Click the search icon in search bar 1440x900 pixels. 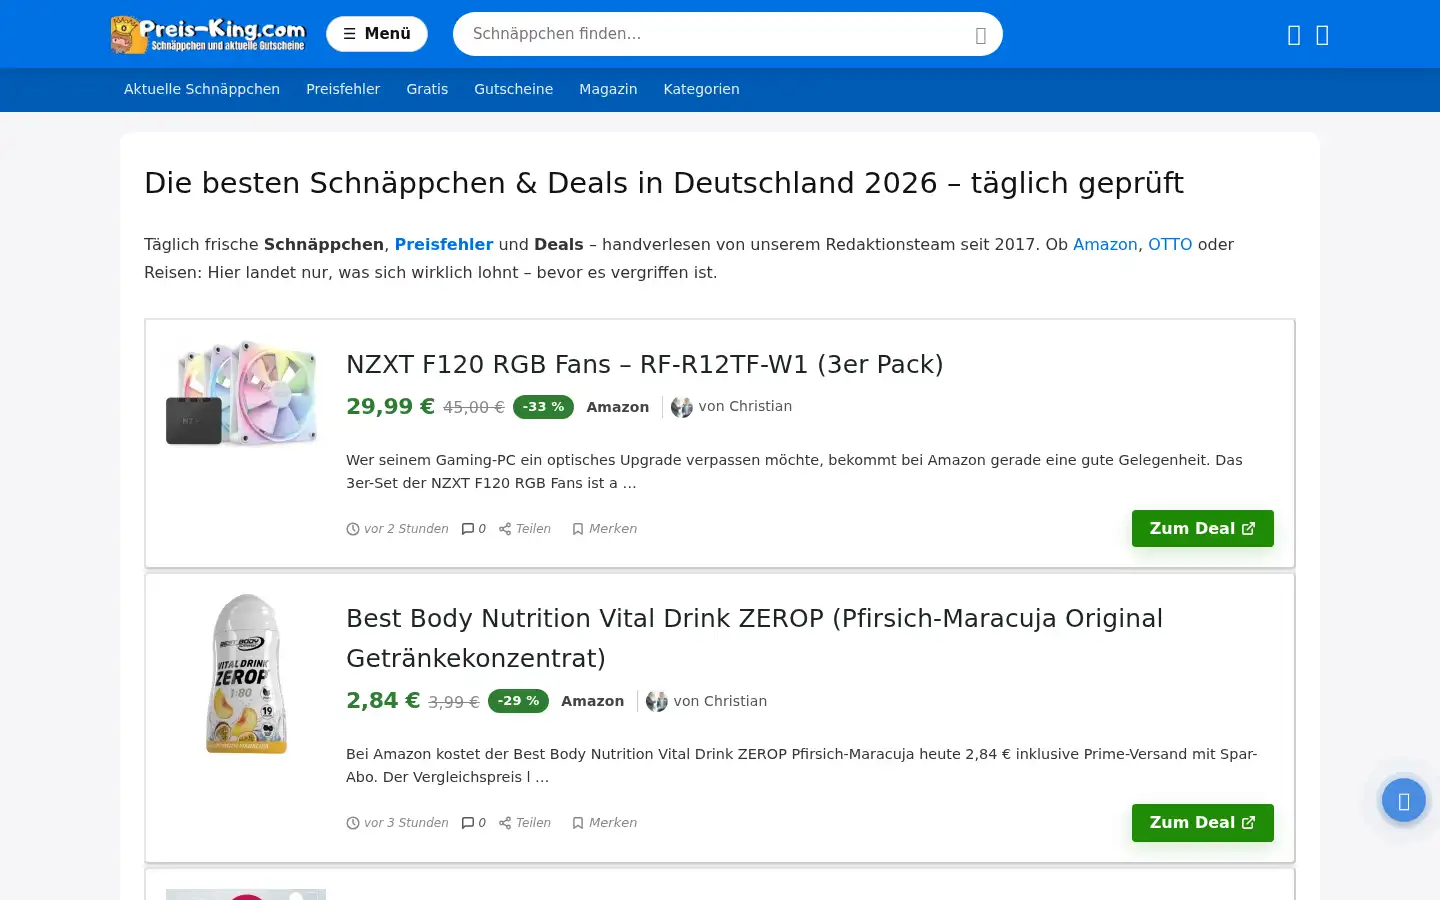click(980, 35)
